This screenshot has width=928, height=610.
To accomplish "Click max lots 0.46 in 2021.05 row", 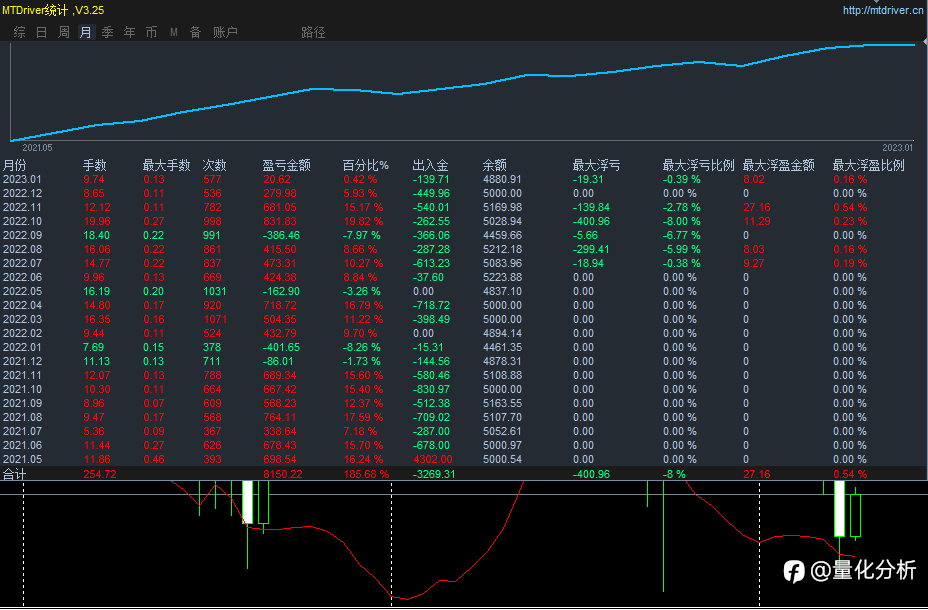I will pyautogui.click(x=154, y=459).
